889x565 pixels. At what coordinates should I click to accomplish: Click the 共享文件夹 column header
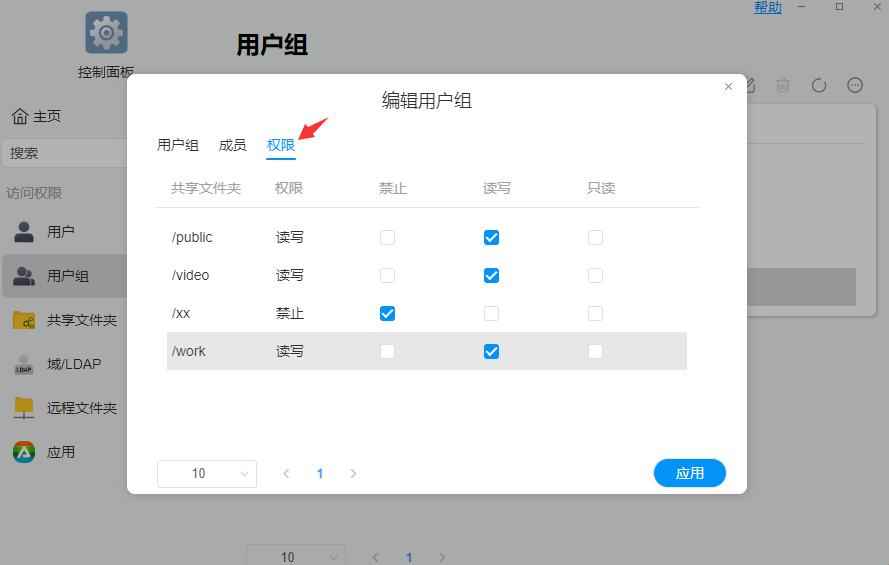click(206, 188)
